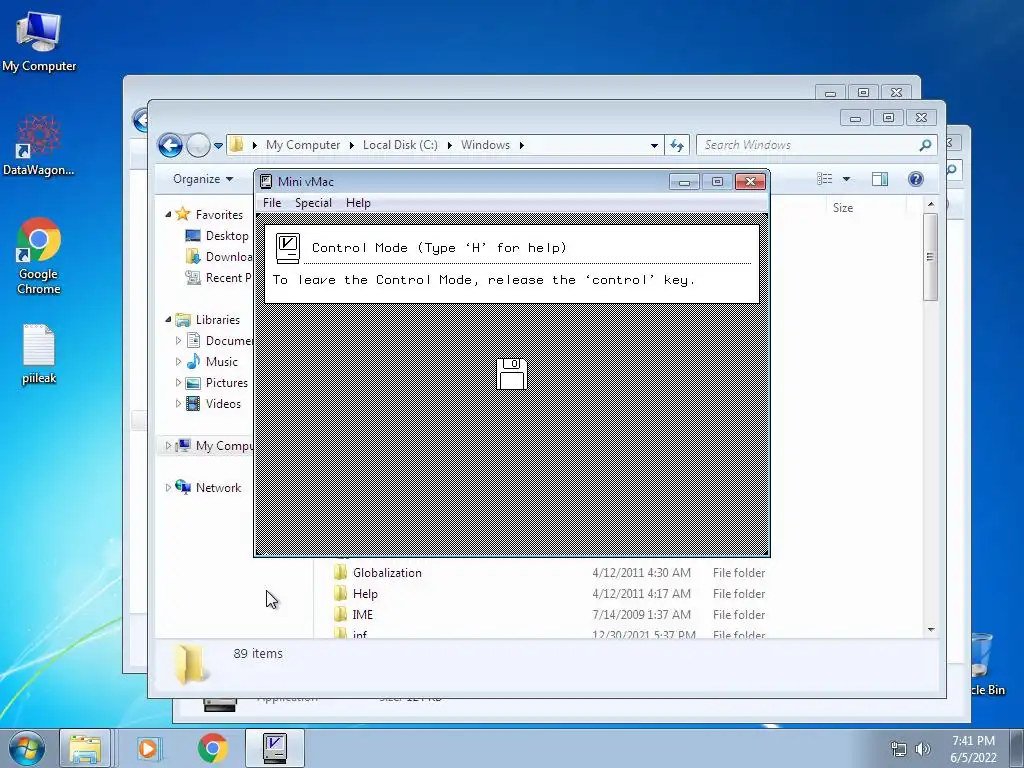This screenshot has width=1024, height=768.
Task: Collapse the Favorites group
Action: tap(168, 214)
